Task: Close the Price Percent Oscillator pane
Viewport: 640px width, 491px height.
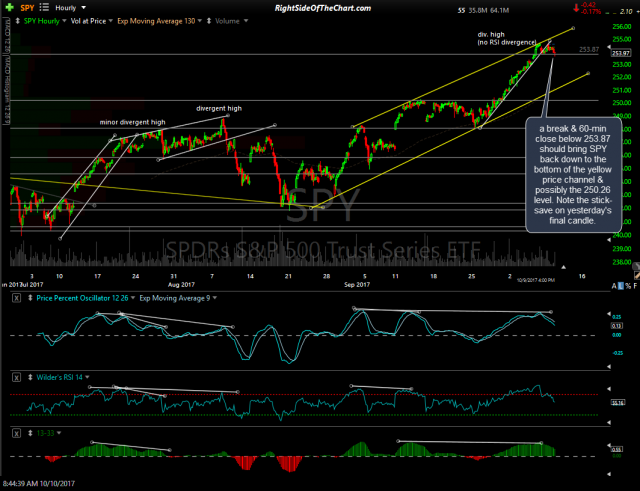Action: pos(16,298)
